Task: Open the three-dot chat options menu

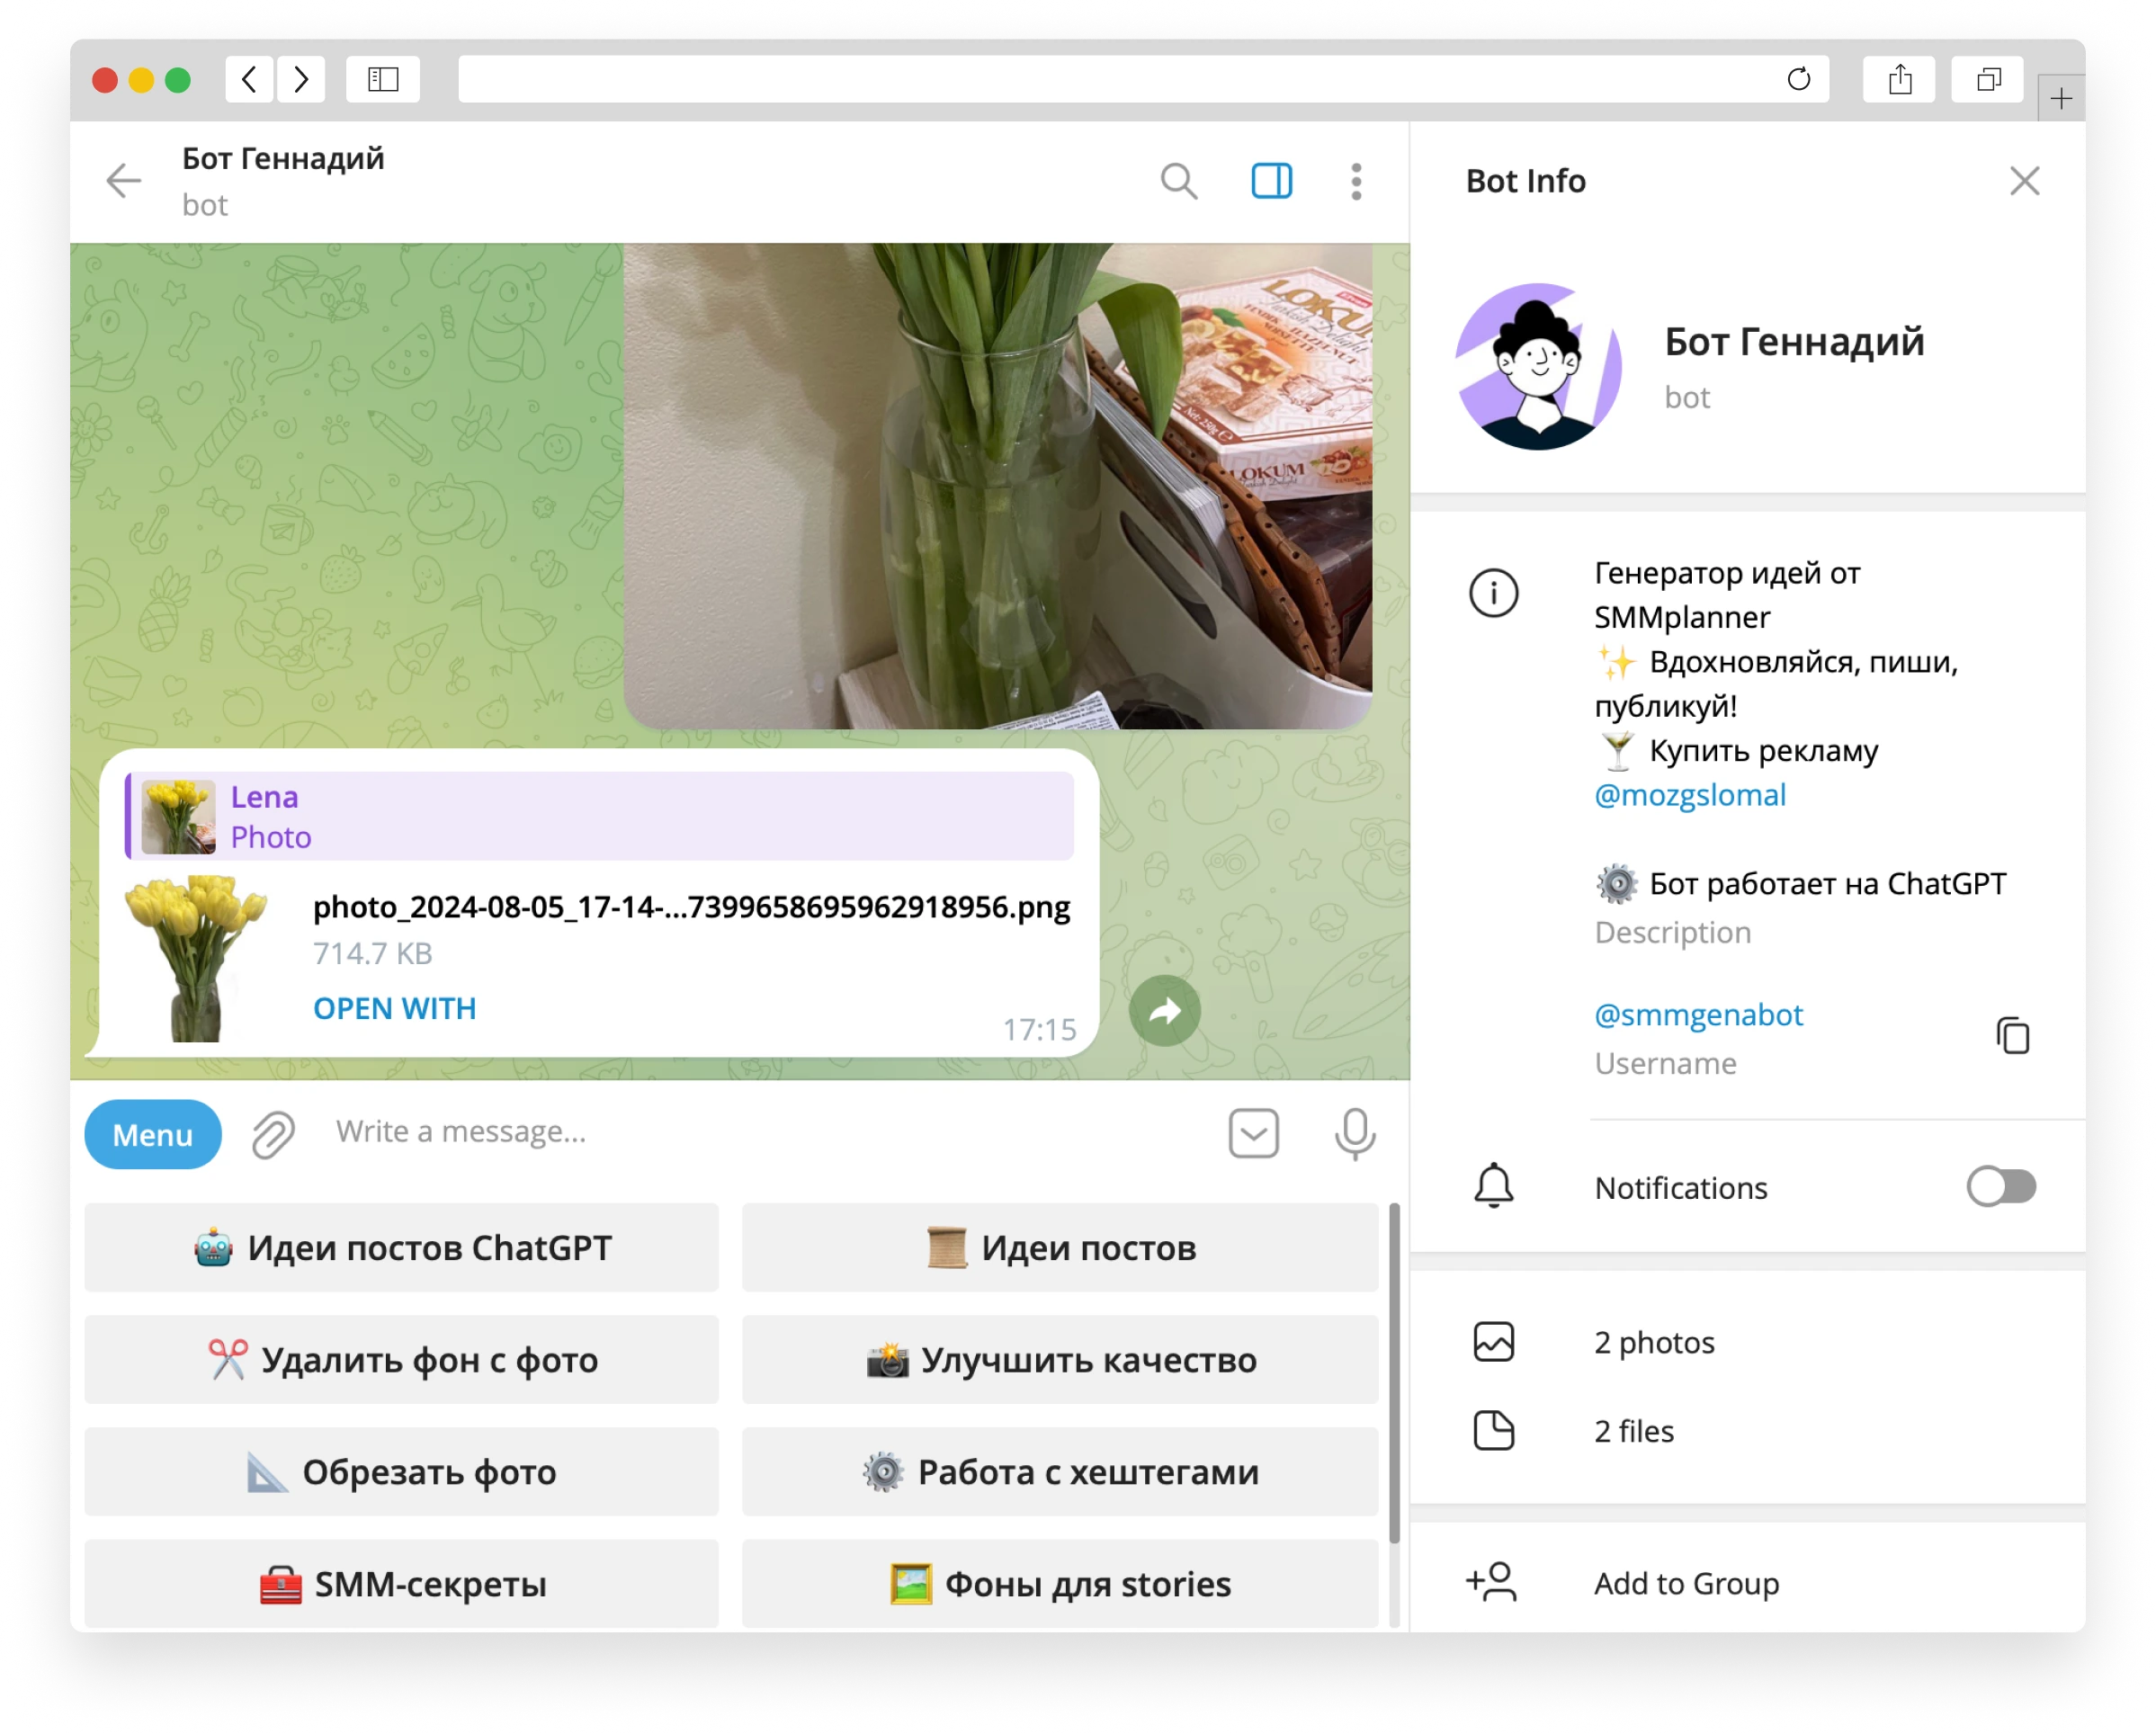Action: (1356, 181)
